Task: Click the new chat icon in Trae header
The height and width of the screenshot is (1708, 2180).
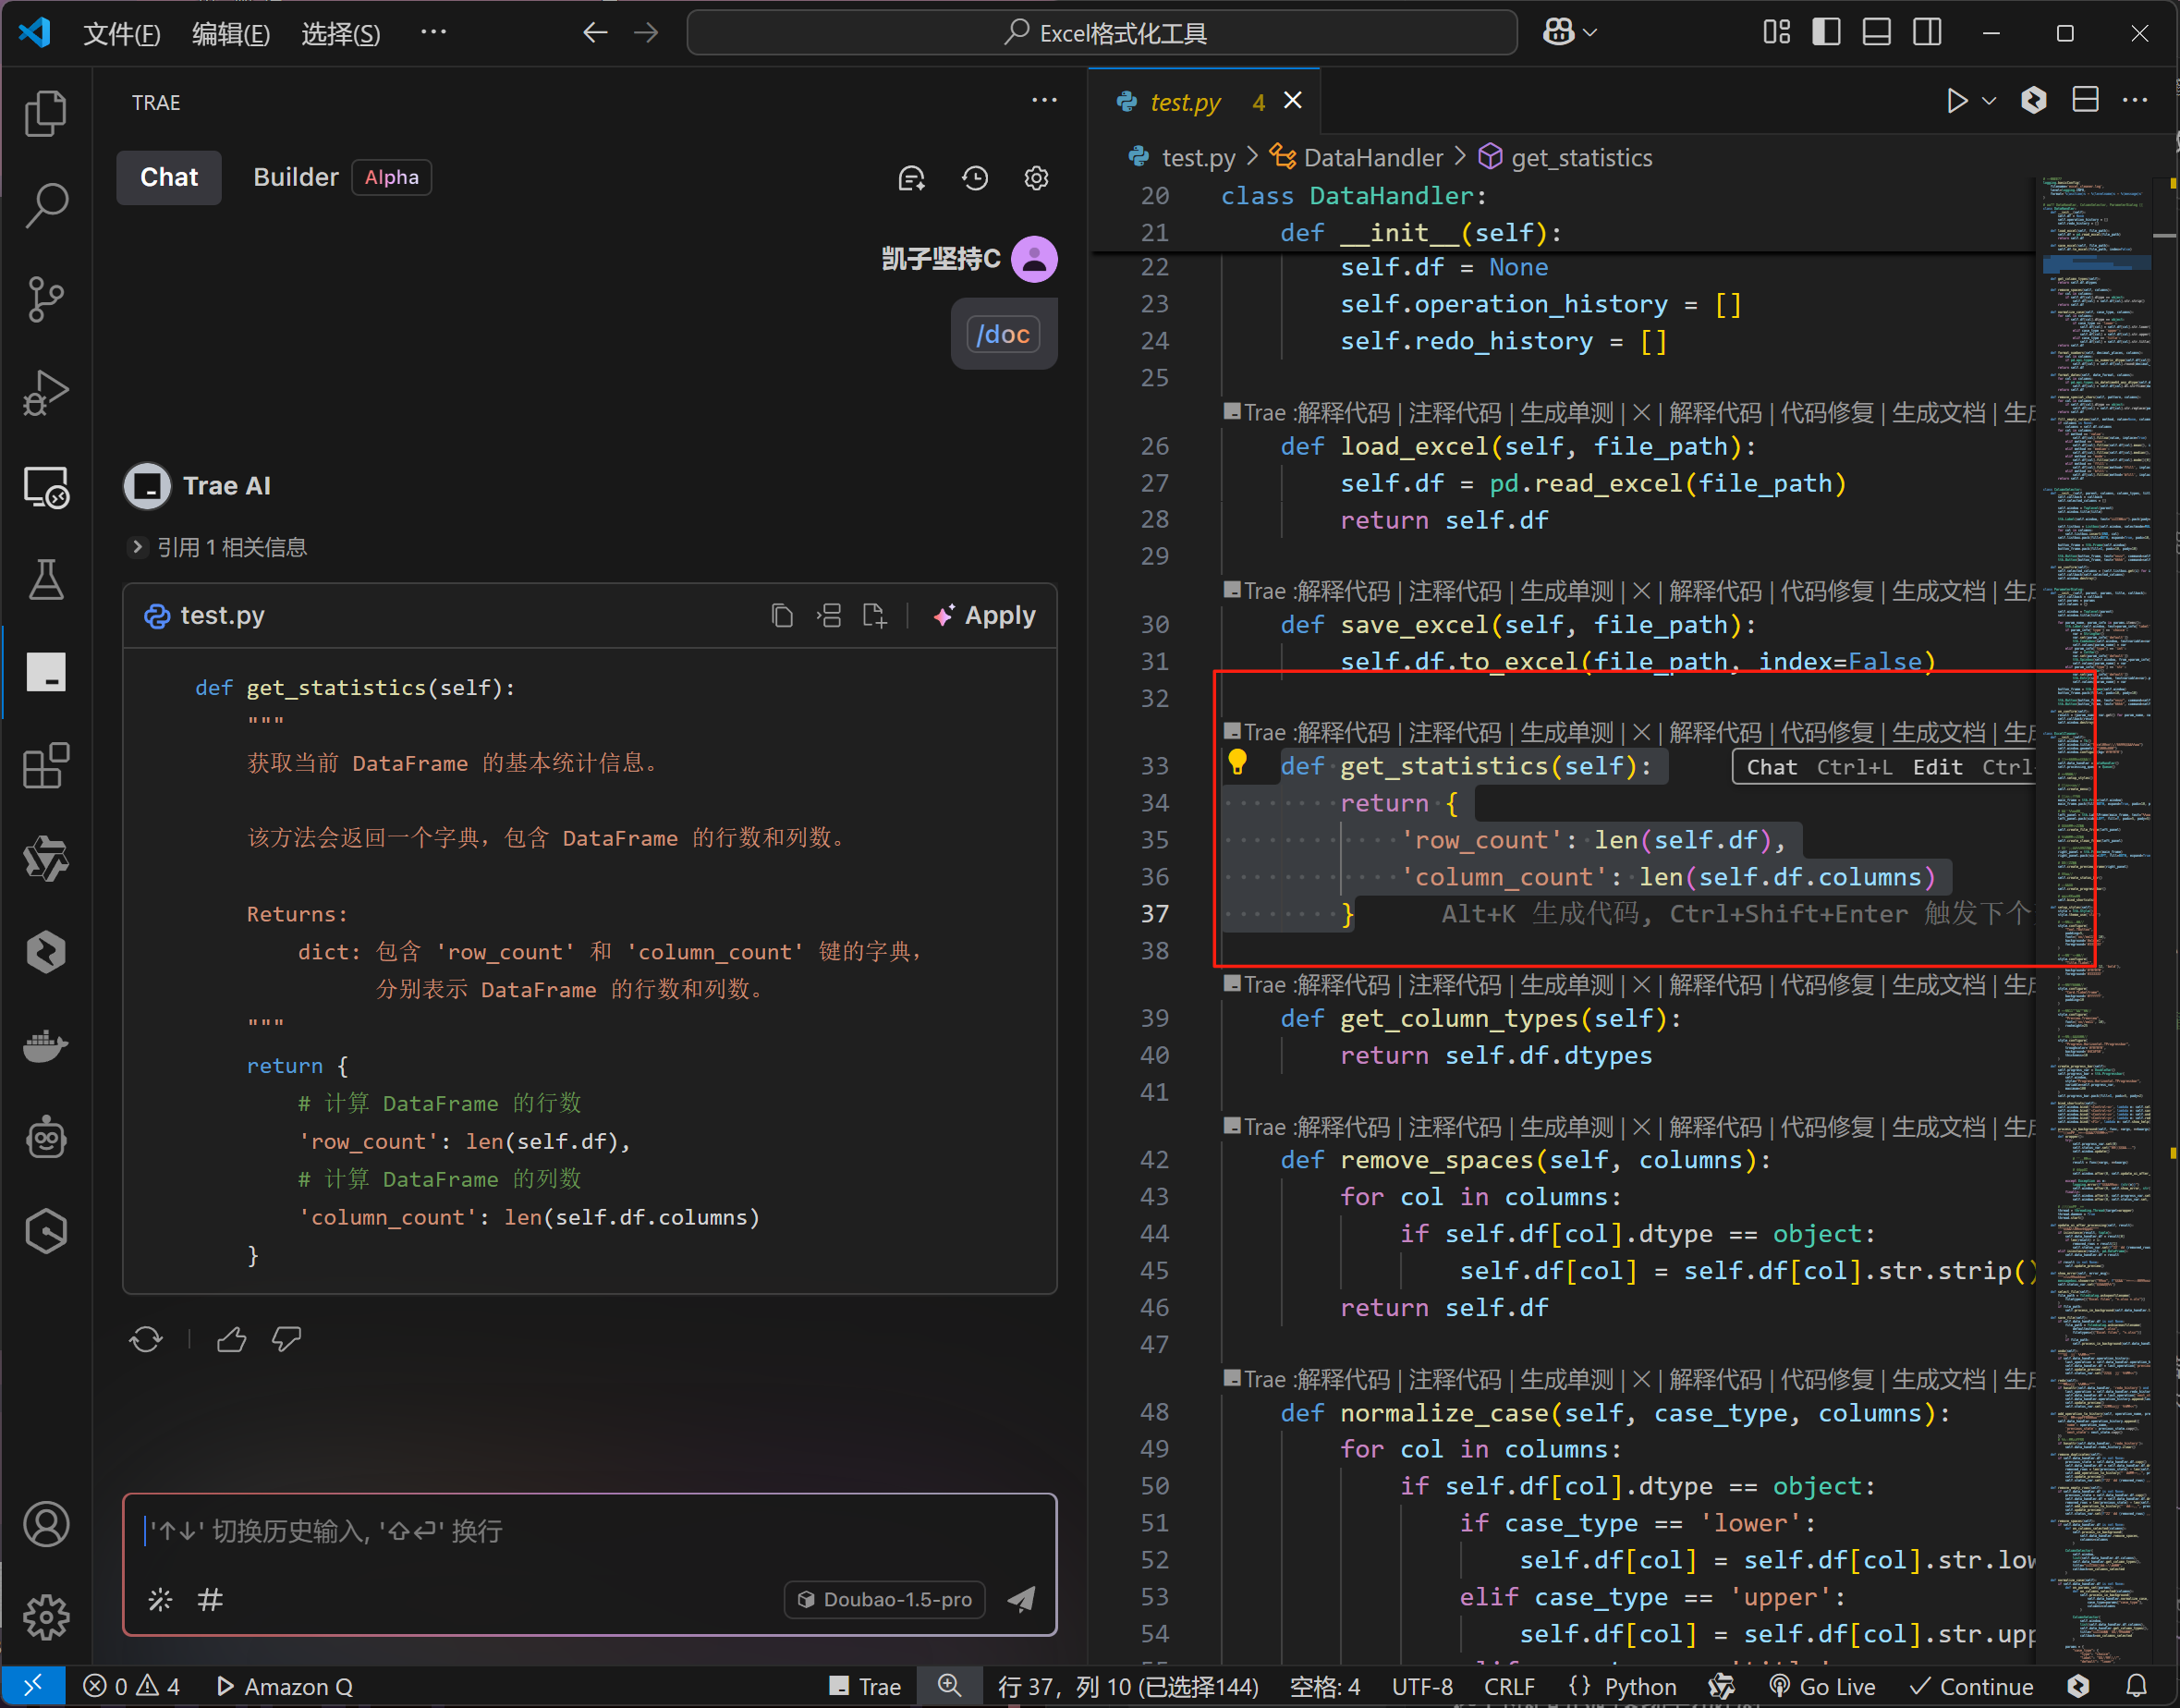Action: pyautogui.click(x=911, y=178)
